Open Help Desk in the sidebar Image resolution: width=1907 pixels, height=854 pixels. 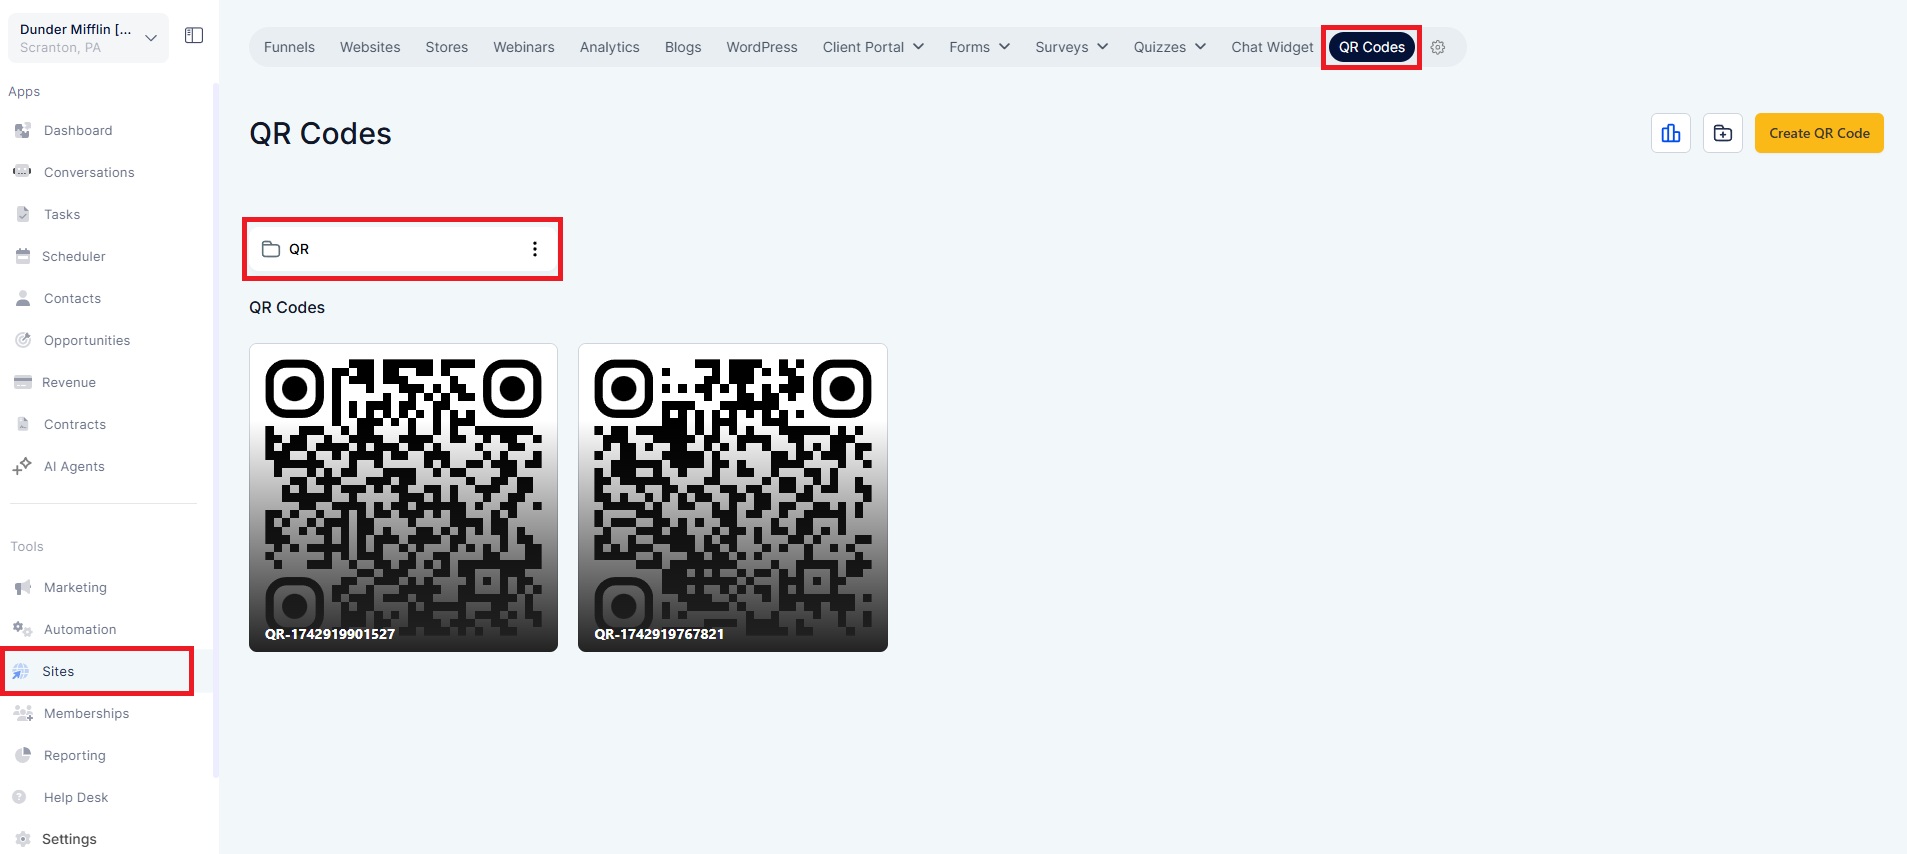(75, 797)
